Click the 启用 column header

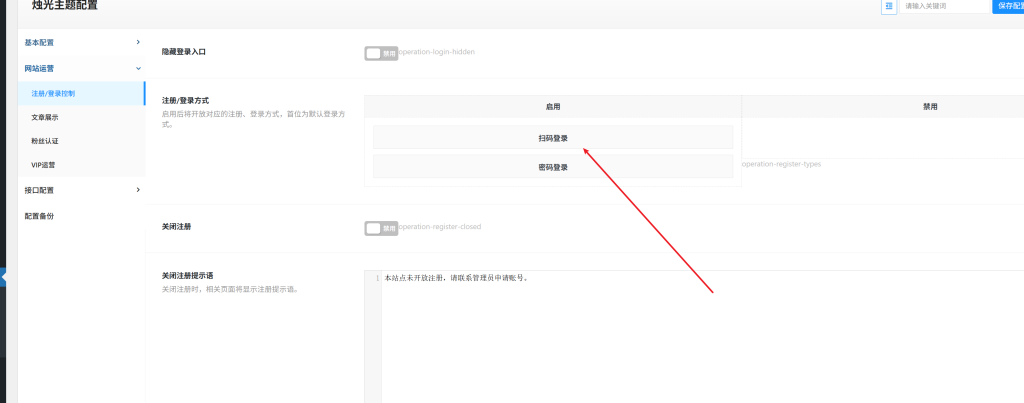pos(552,106)
